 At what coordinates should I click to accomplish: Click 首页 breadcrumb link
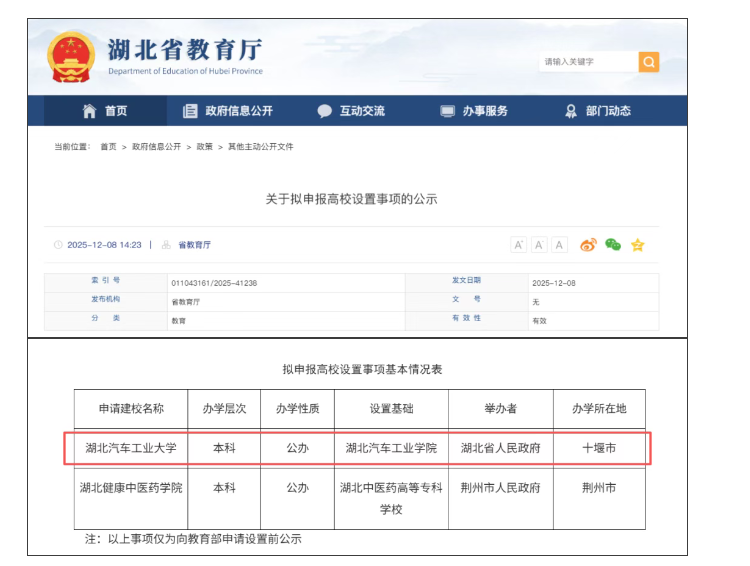(108, 147)
